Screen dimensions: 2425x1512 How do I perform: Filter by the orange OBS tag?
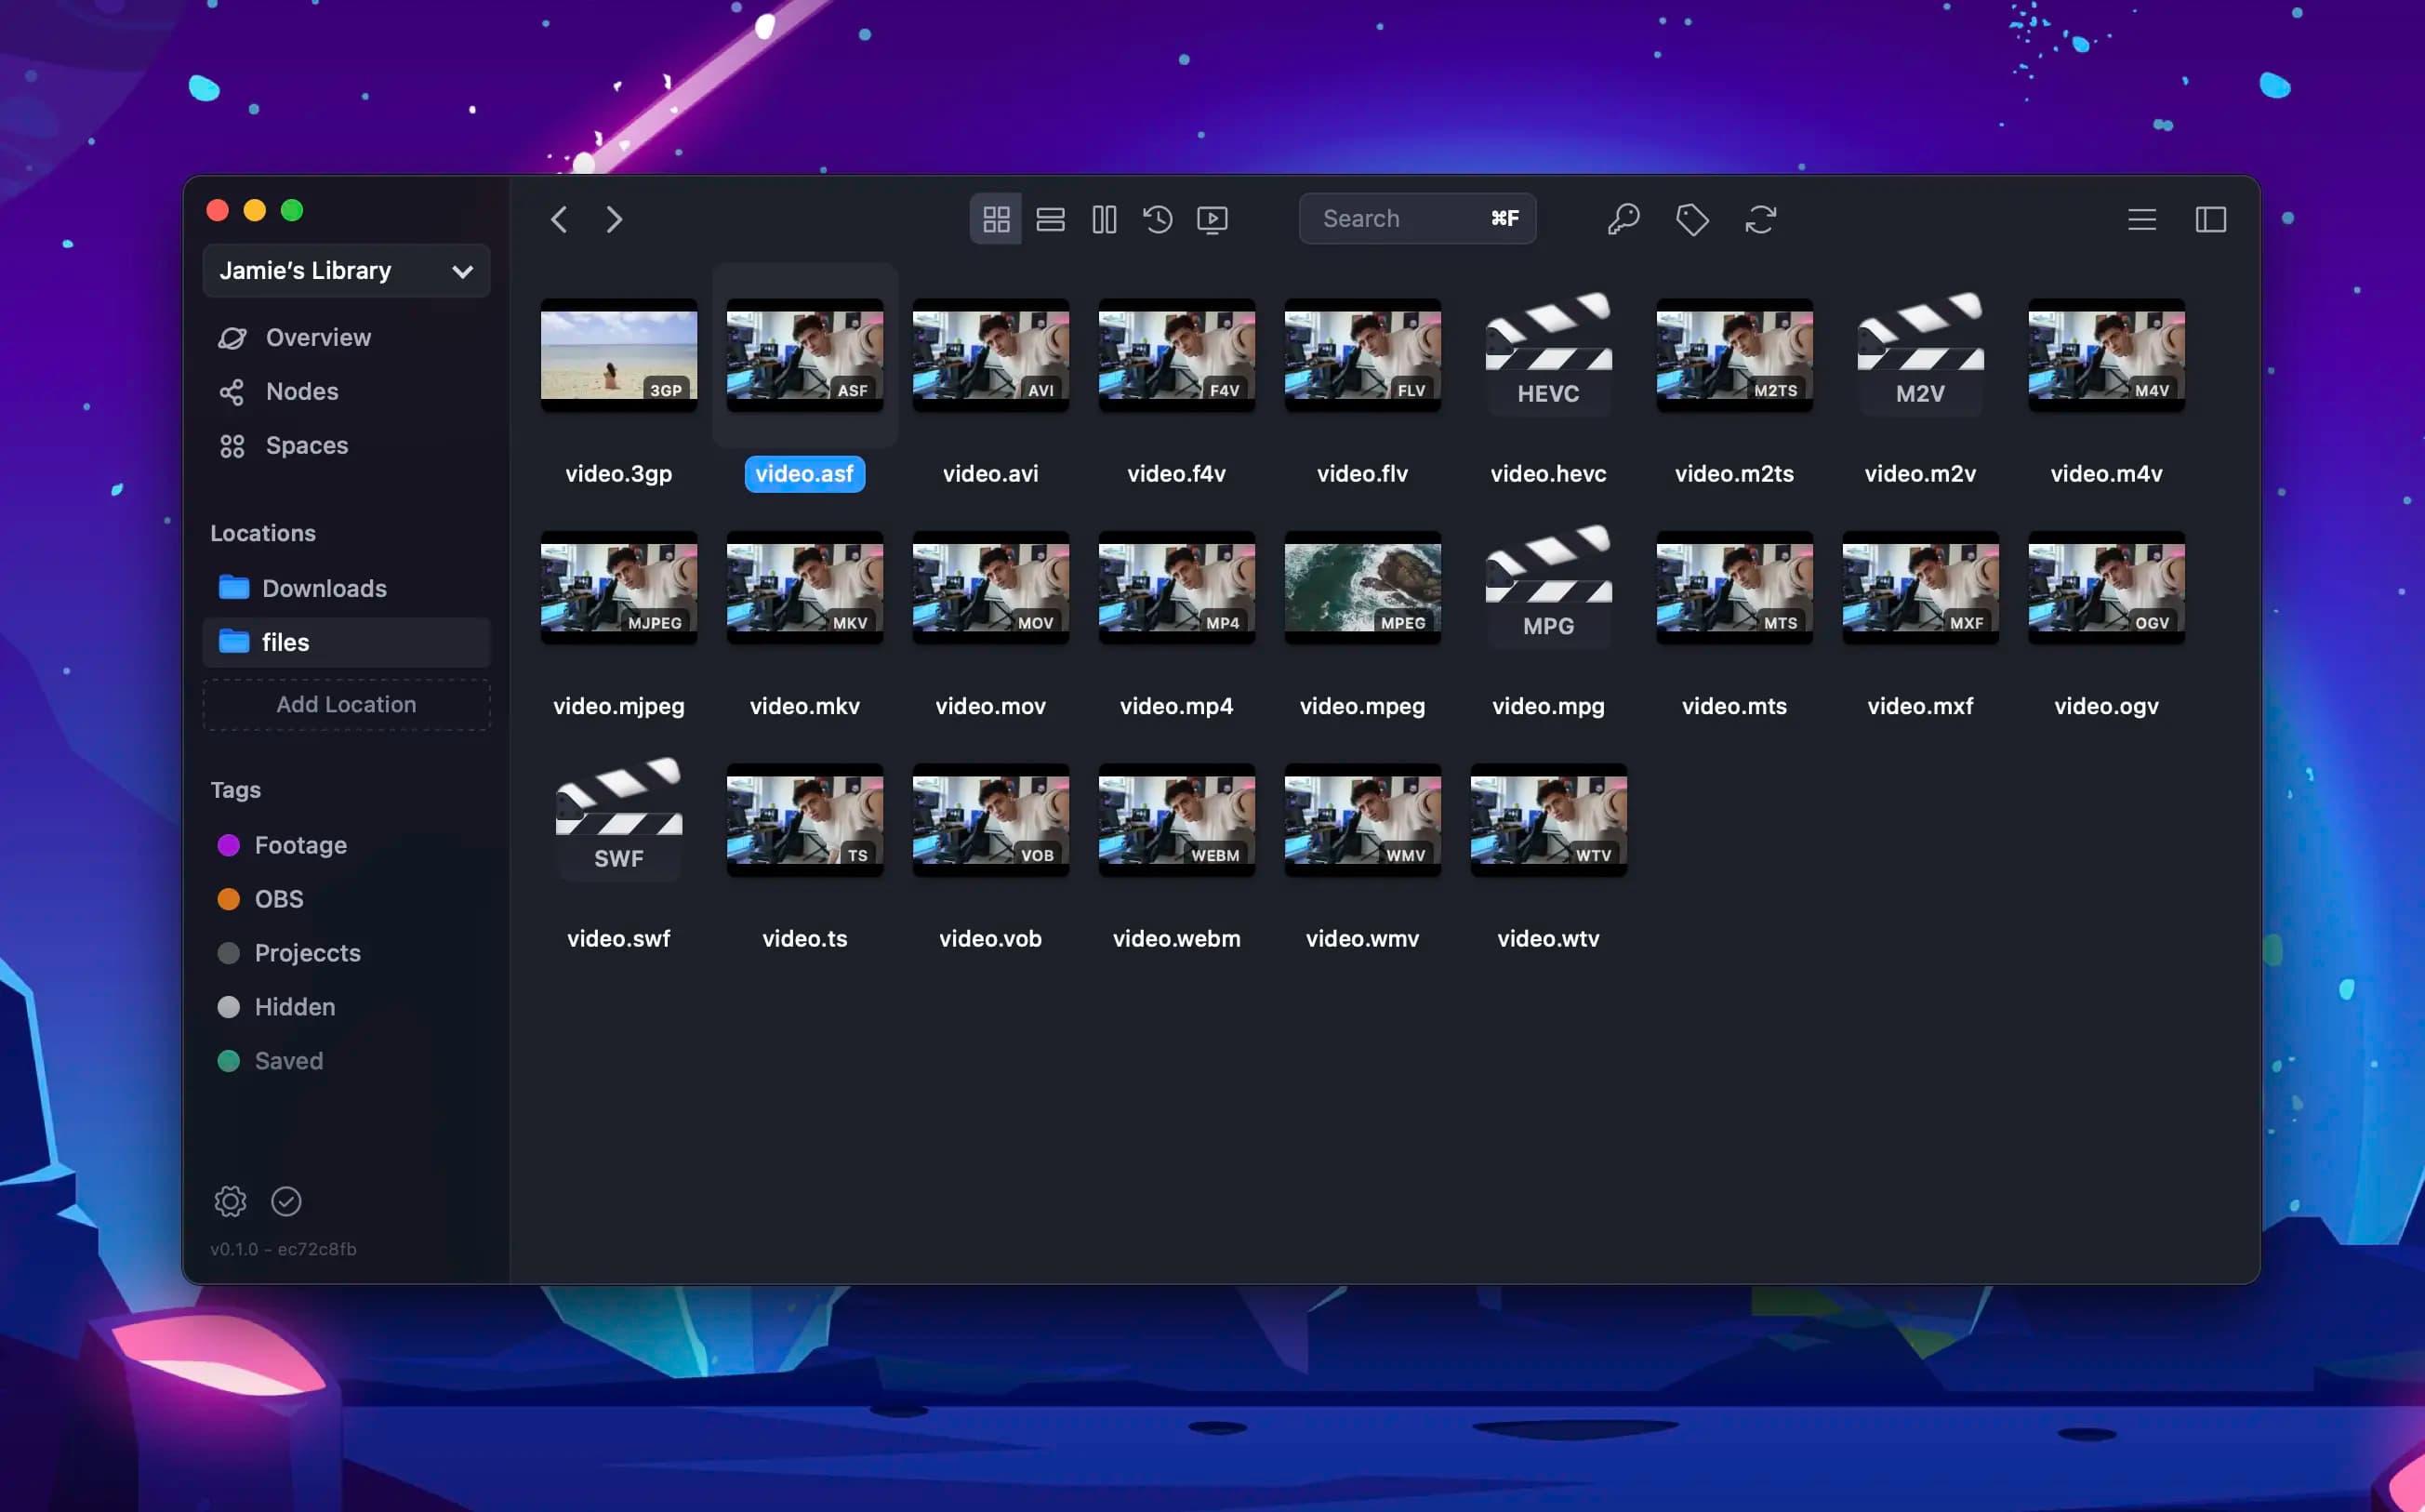[x=346, y=899]
